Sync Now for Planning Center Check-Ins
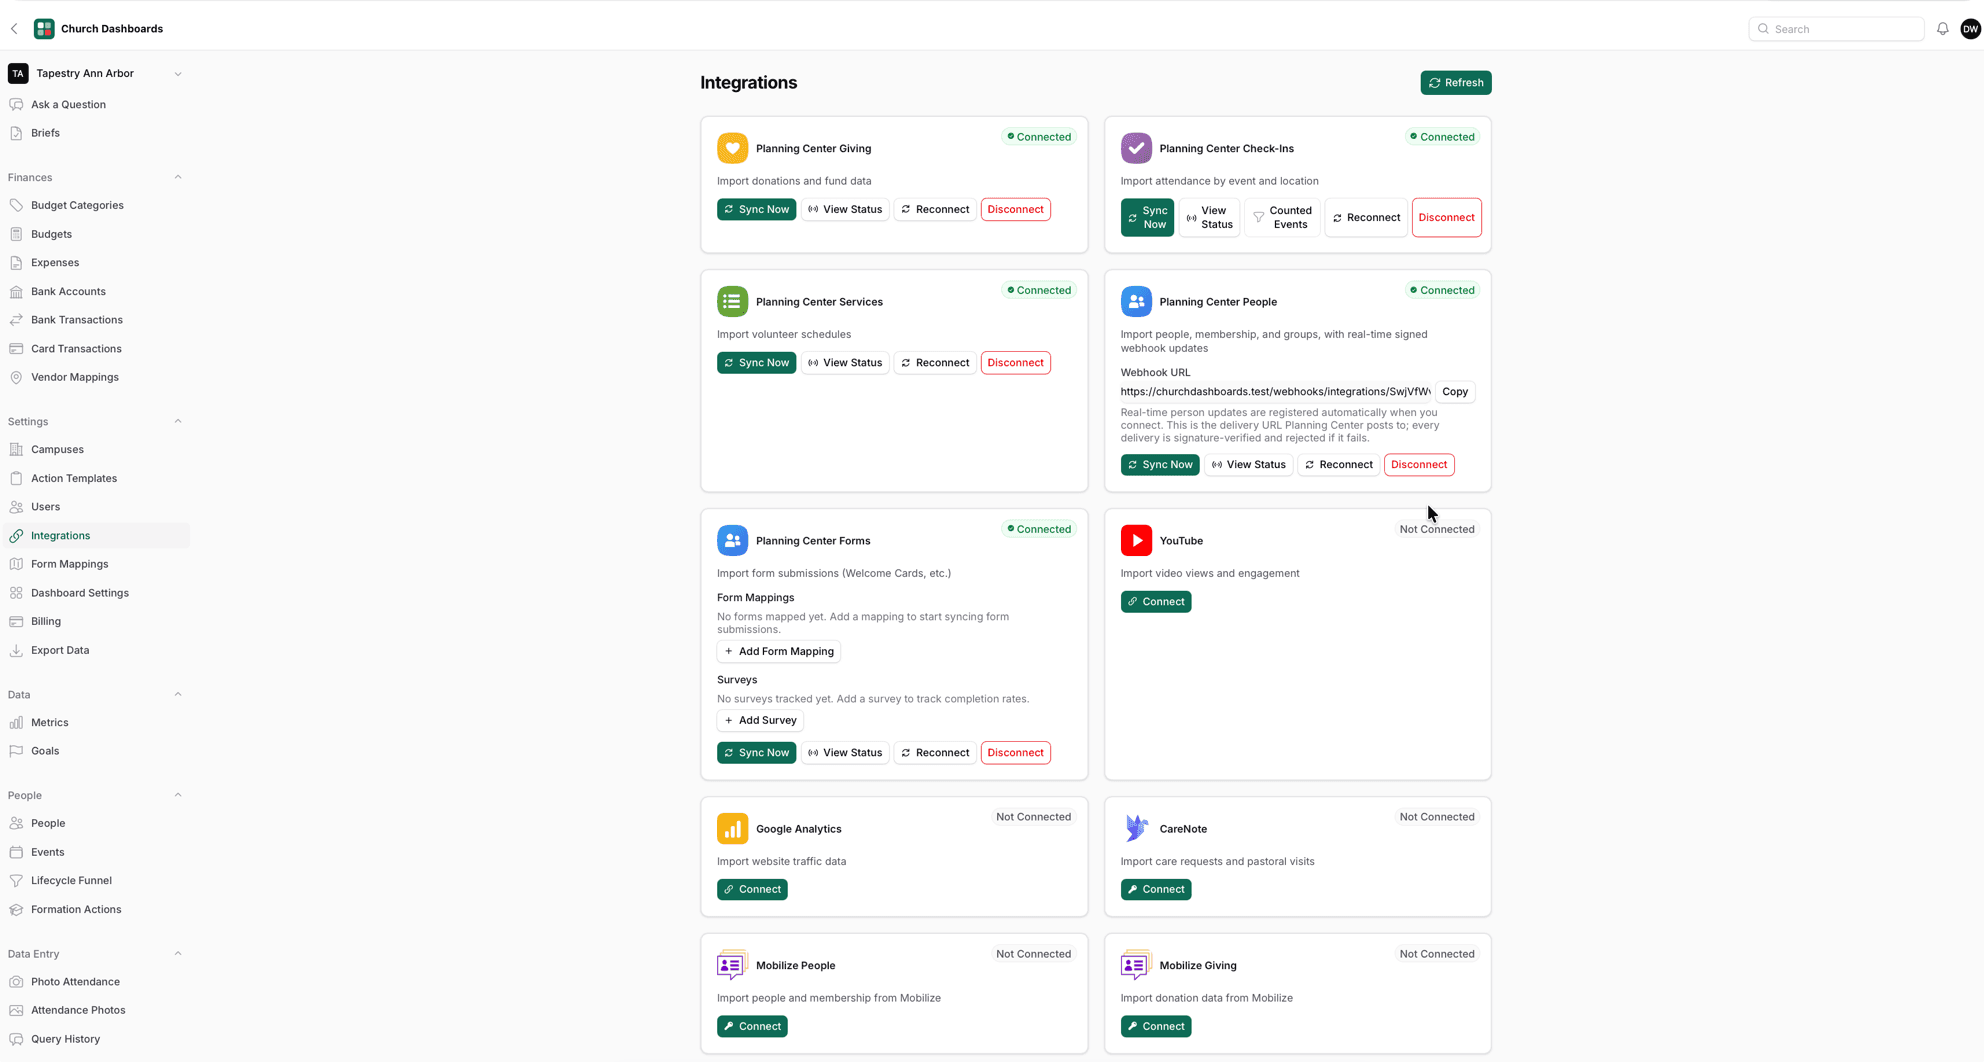 tap(1147, 218)
